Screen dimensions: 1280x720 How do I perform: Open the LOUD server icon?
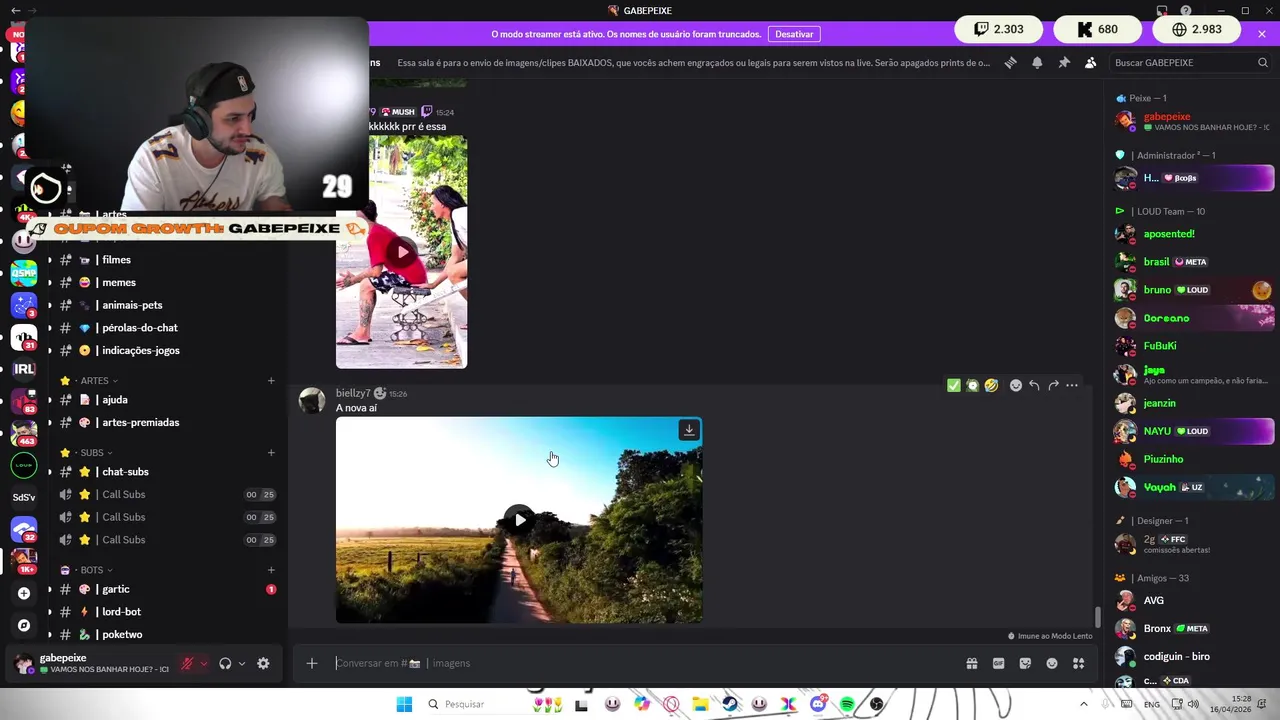[24, 465]
